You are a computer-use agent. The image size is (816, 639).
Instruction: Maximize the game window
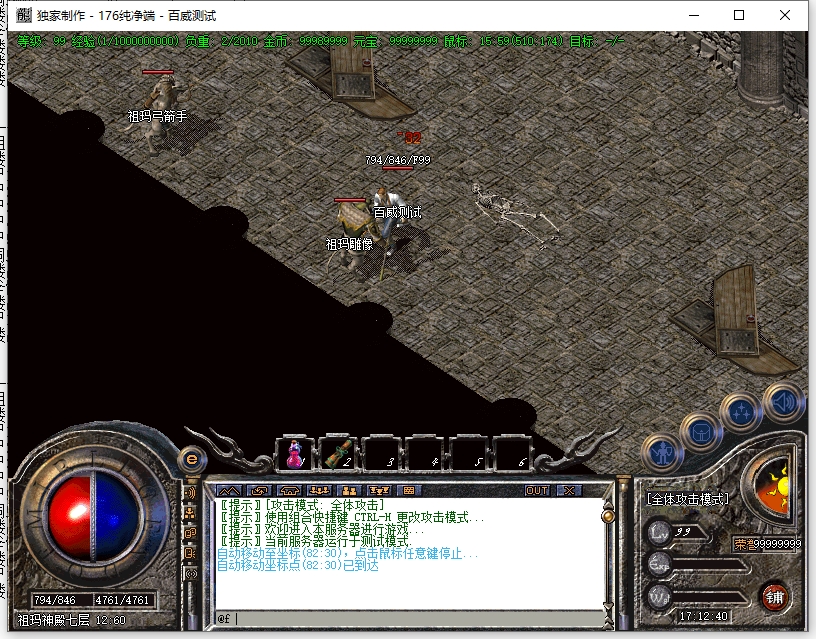pyautogui.click(x=739, y=15)
